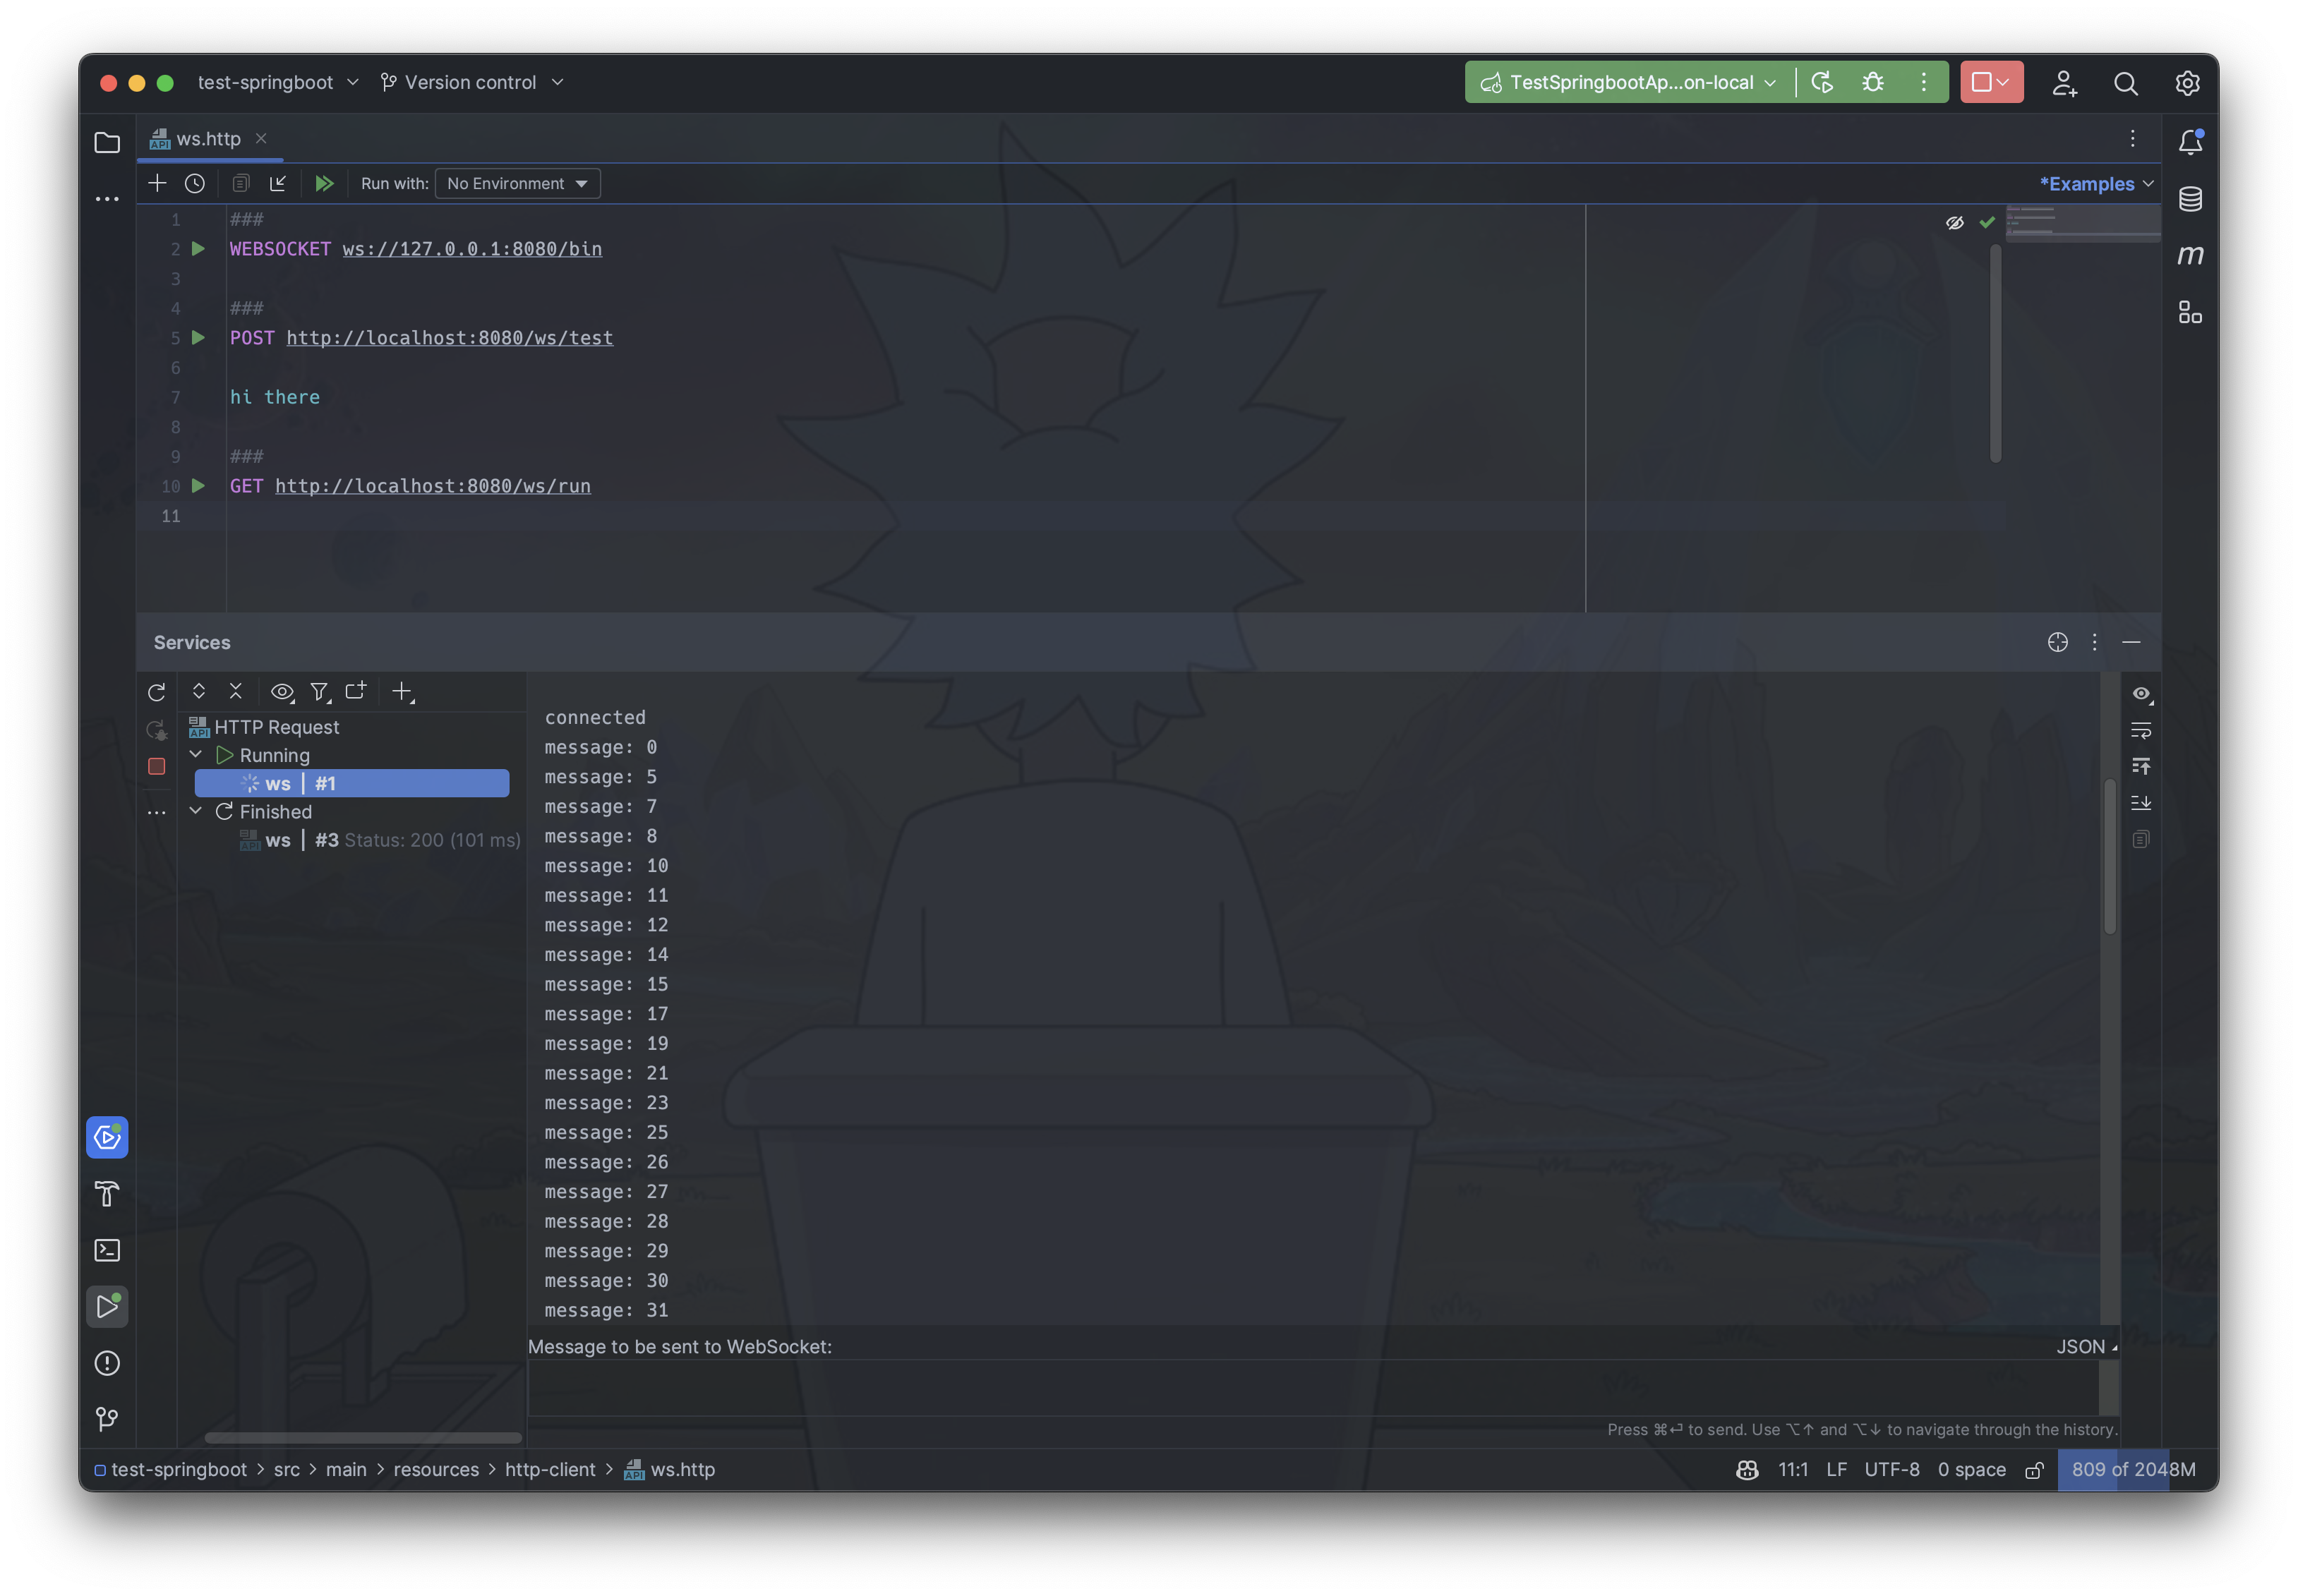Stop the running ws service
The width and height of the screenshot is (2298, 1596).
[x=157, y=767]
